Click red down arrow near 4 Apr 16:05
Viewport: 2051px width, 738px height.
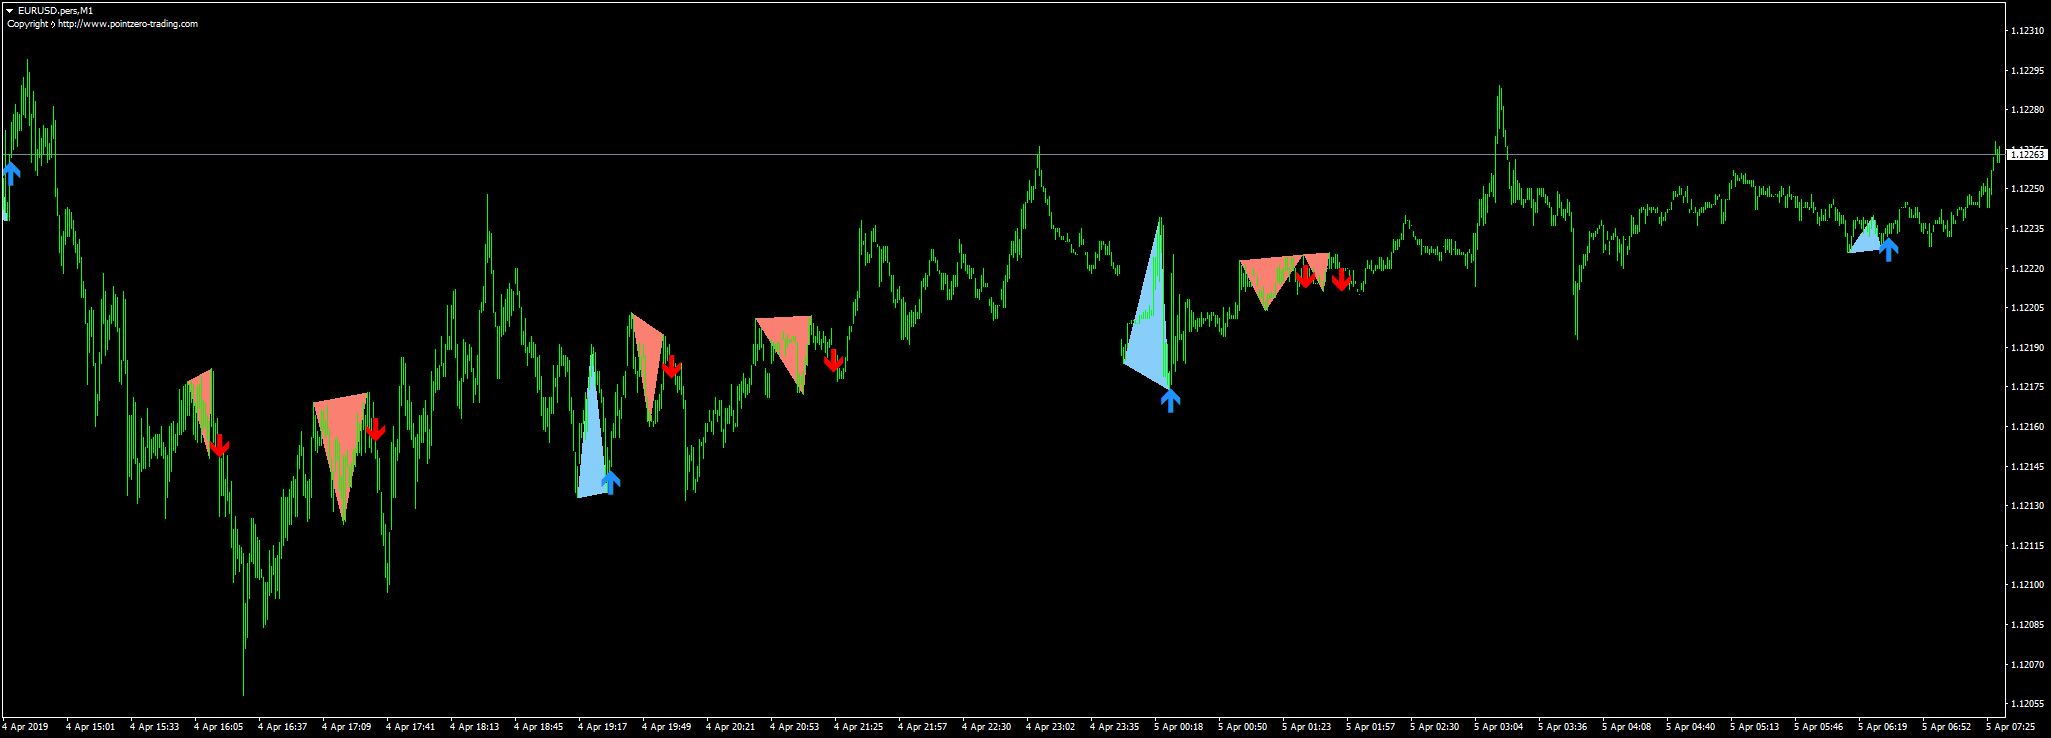[220, 445]
